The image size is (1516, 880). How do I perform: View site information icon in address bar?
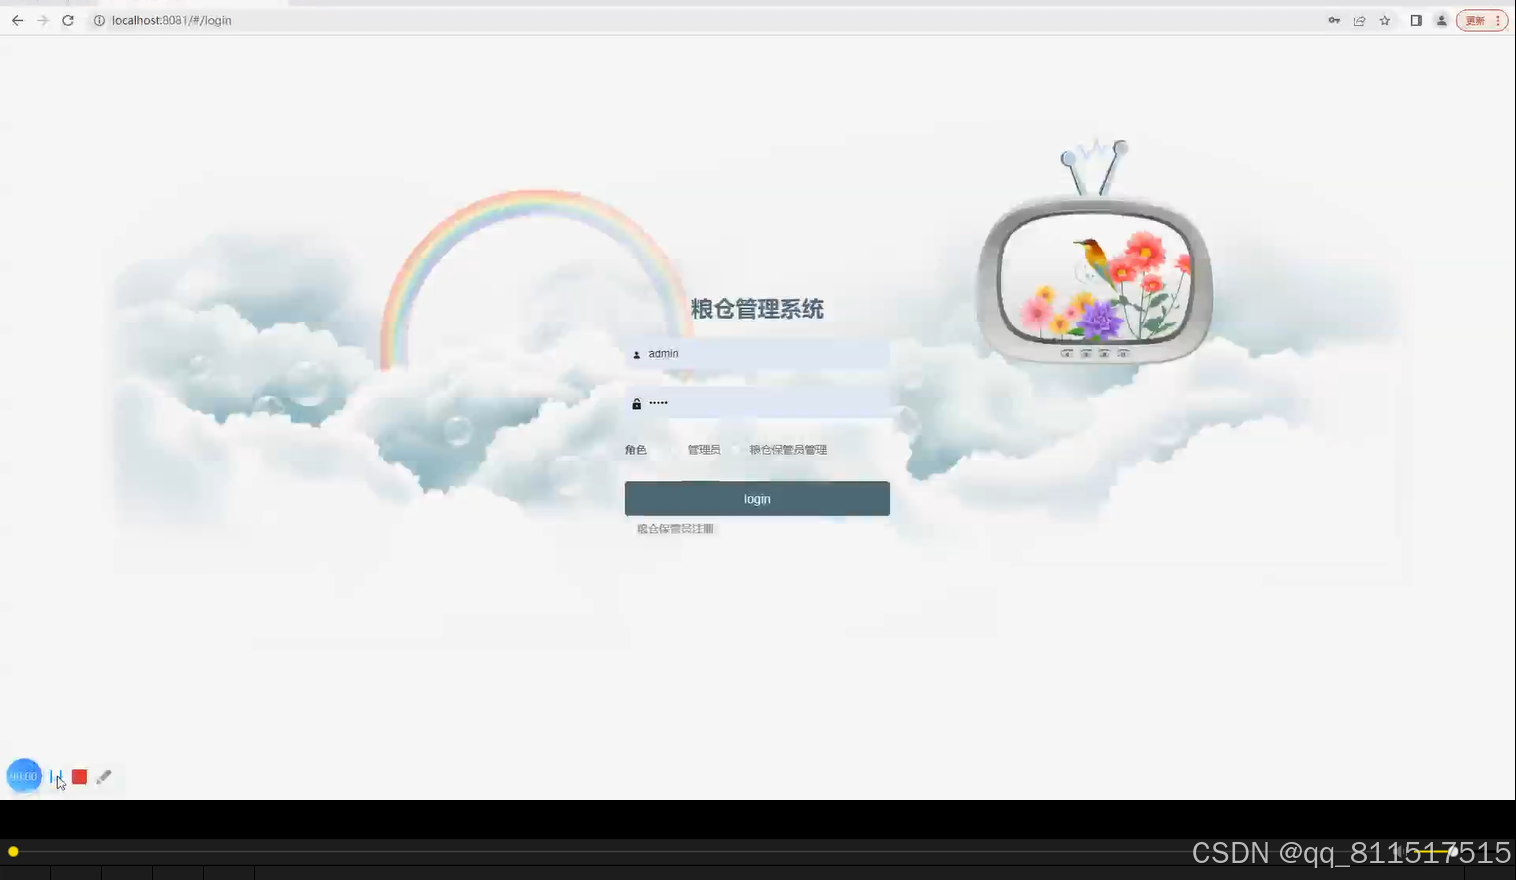coord(99,20)
